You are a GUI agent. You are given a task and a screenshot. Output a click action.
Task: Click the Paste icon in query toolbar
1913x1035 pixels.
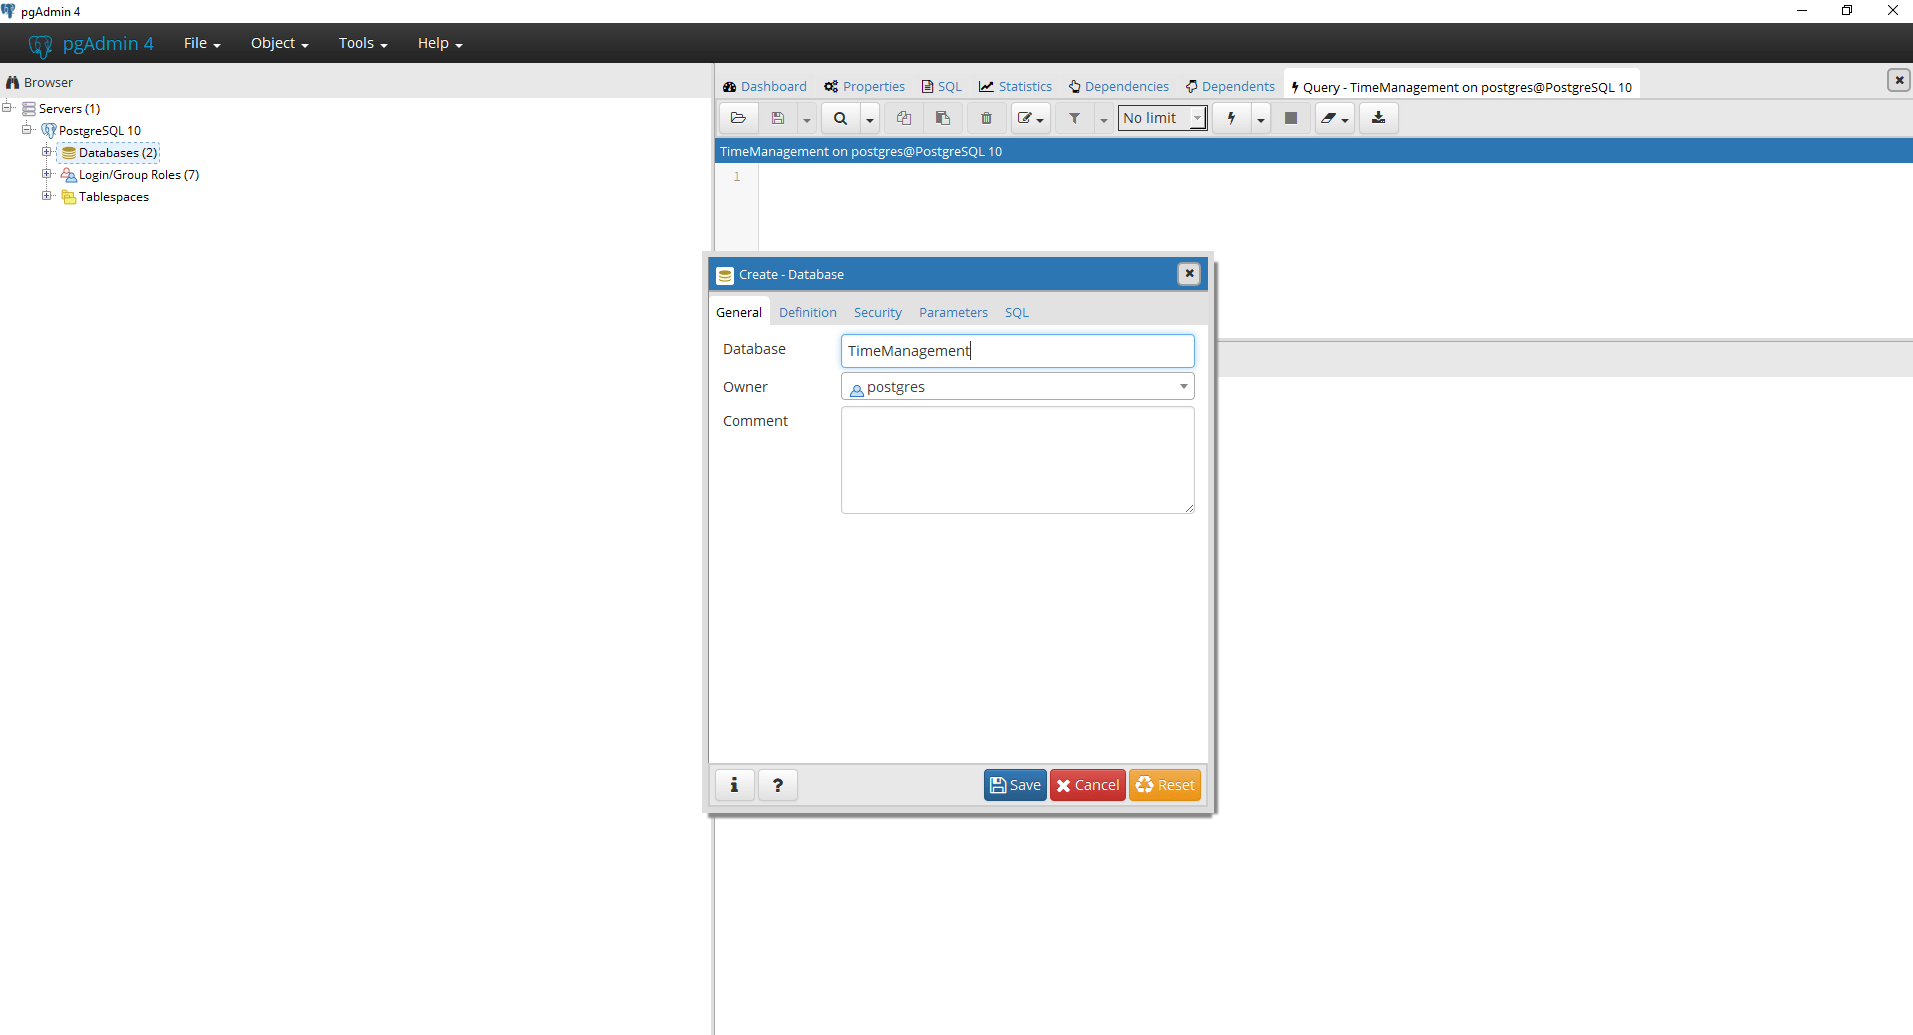point(943,118)
